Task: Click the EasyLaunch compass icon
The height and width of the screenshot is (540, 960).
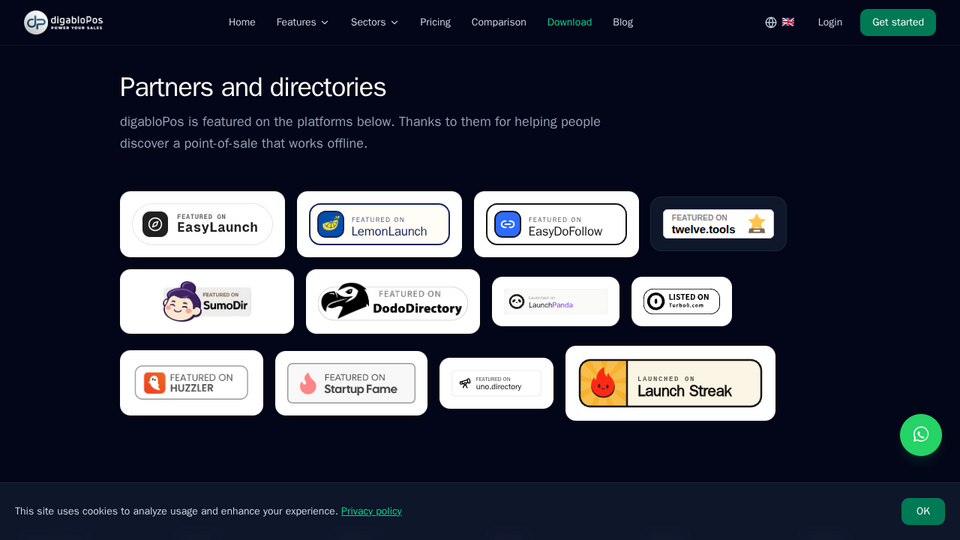Action: (155, 224)
